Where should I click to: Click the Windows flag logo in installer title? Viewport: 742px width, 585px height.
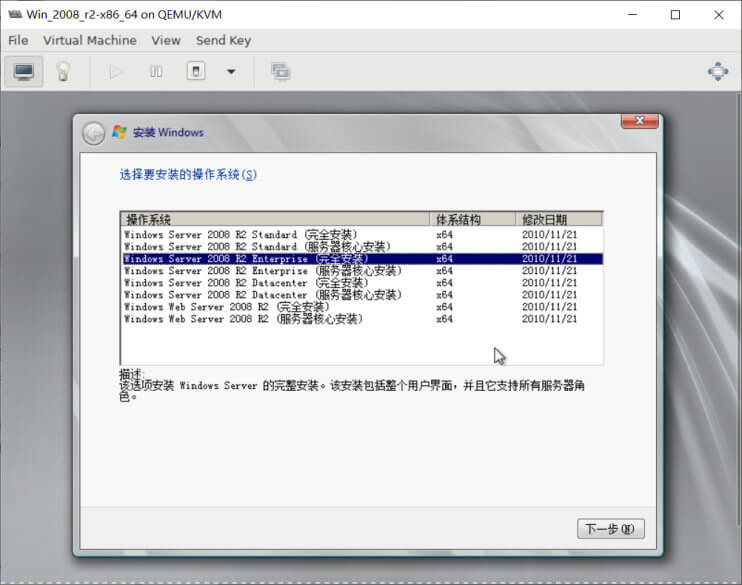tap(119, 132)
